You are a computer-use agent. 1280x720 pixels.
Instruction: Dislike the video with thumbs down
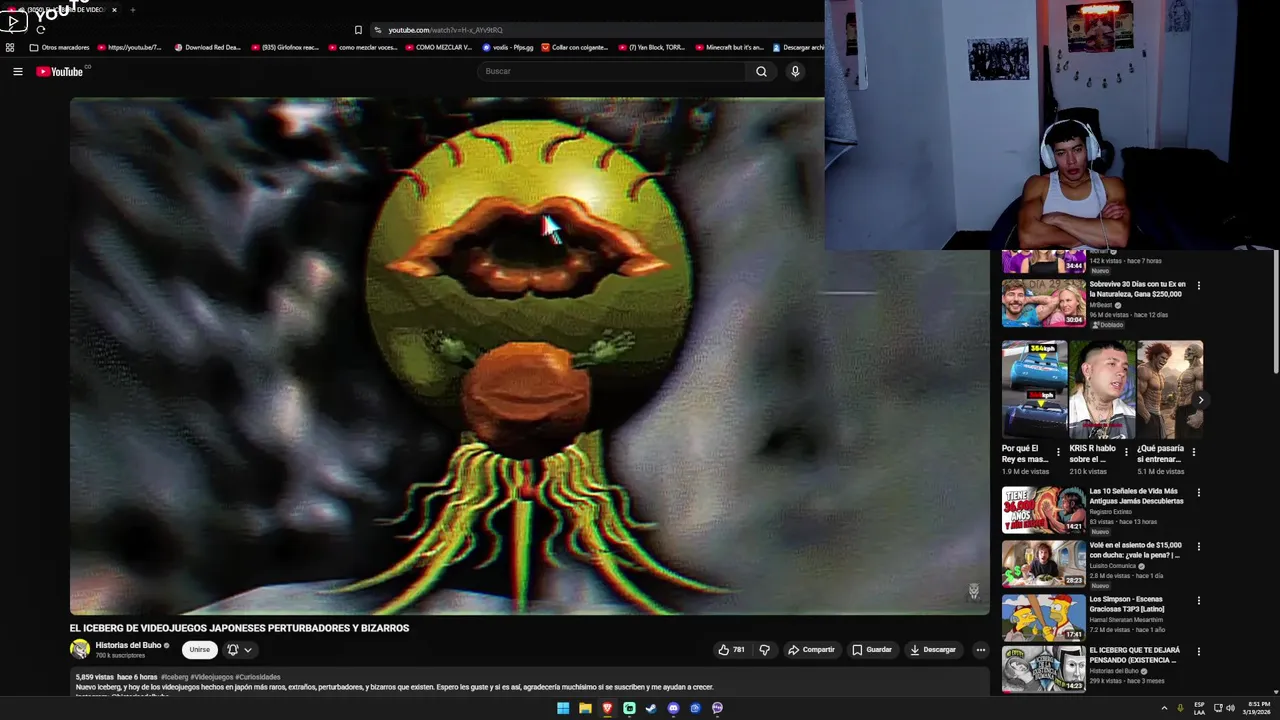click(765, 650)
